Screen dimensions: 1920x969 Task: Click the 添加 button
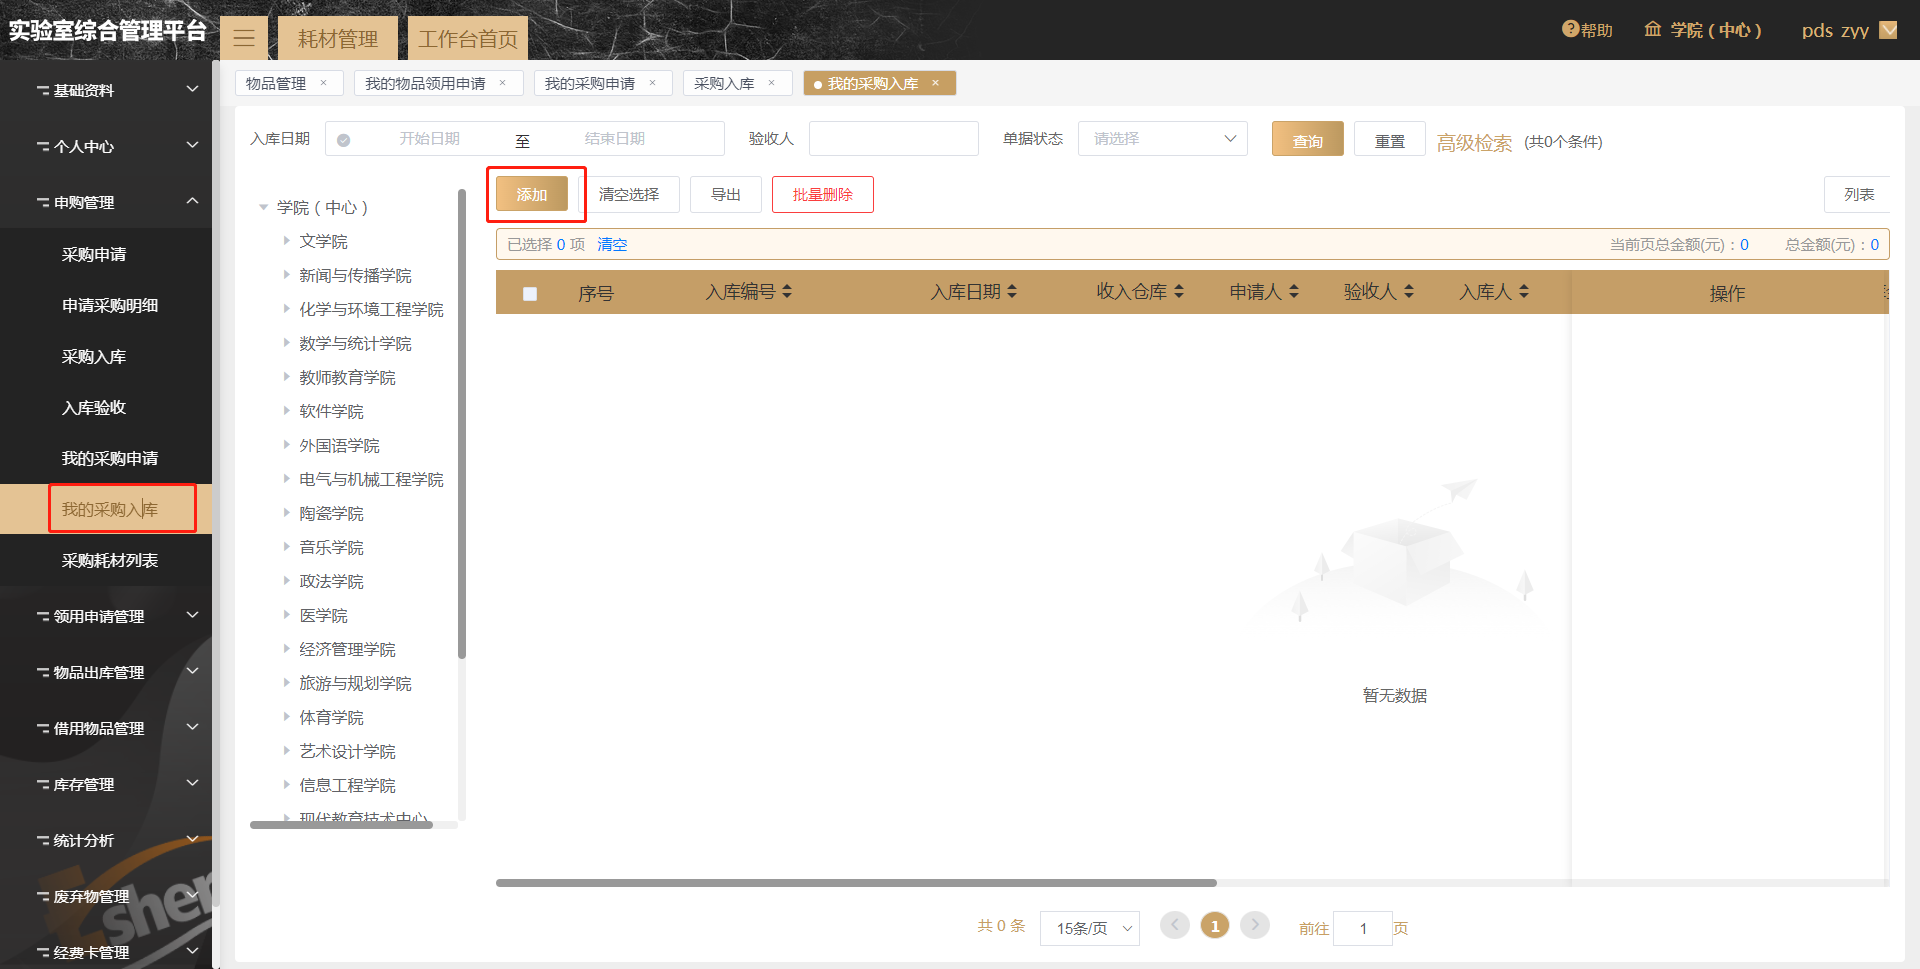[532, 194]
